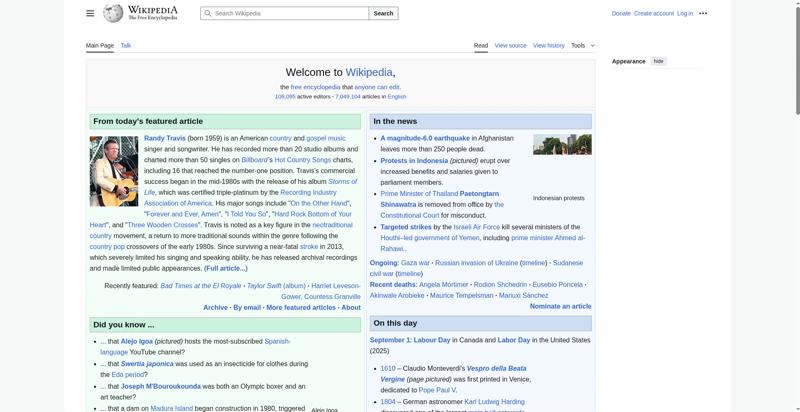
Task: Open the Rodion Shchedrin link
Action: [x=500, y=285]
